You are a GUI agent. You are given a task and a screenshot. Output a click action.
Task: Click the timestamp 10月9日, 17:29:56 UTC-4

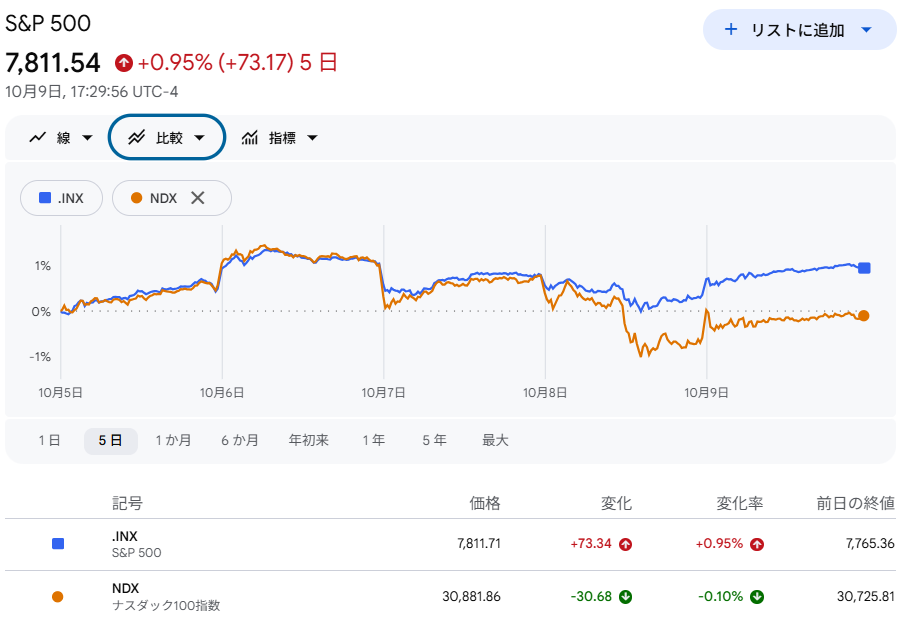[92, 92]
